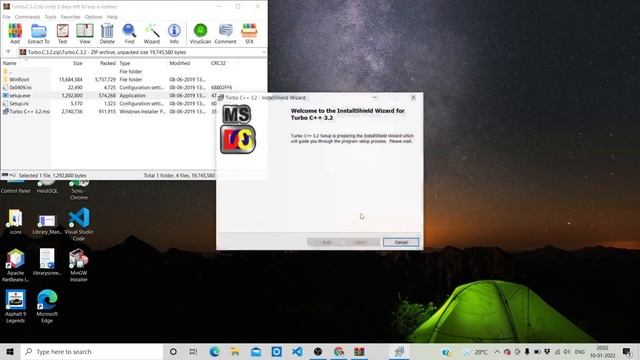Open Microsoft Edge desktop shortcut

pyautogui.click(x=47, y=307)
